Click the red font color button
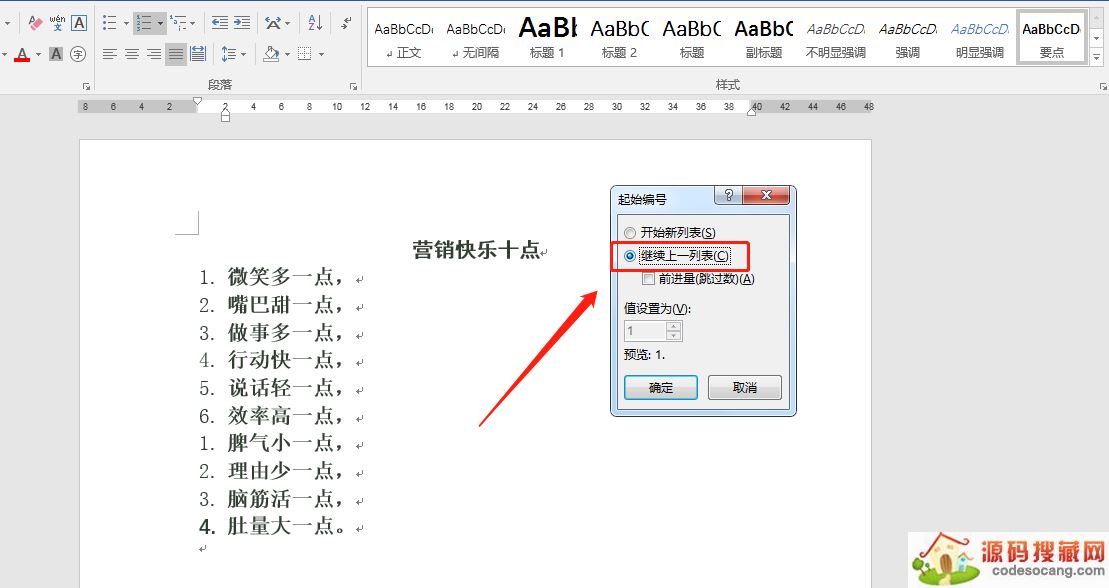 pyautogui.click(x=22, y=54)
